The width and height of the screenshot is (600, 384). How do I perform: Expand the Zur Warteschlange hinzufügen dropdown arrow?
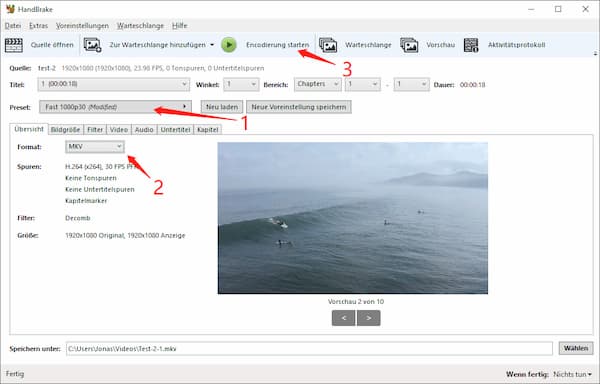pos(212,45)
